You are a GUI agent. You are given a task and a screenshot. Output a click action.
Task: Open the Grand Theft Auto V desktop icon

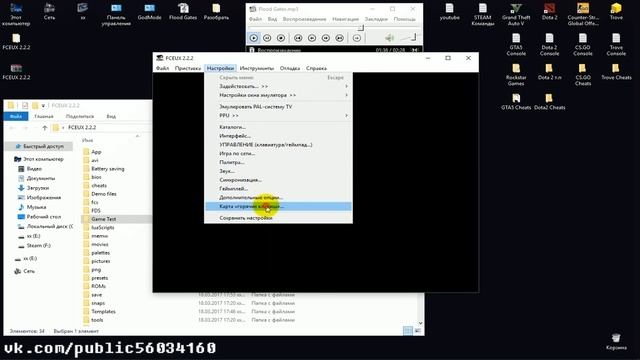(516, 14)
